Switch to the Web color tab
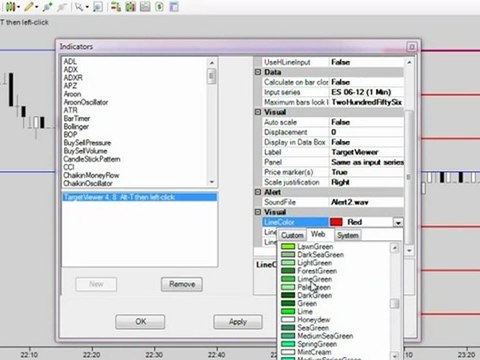 [318, 234]
